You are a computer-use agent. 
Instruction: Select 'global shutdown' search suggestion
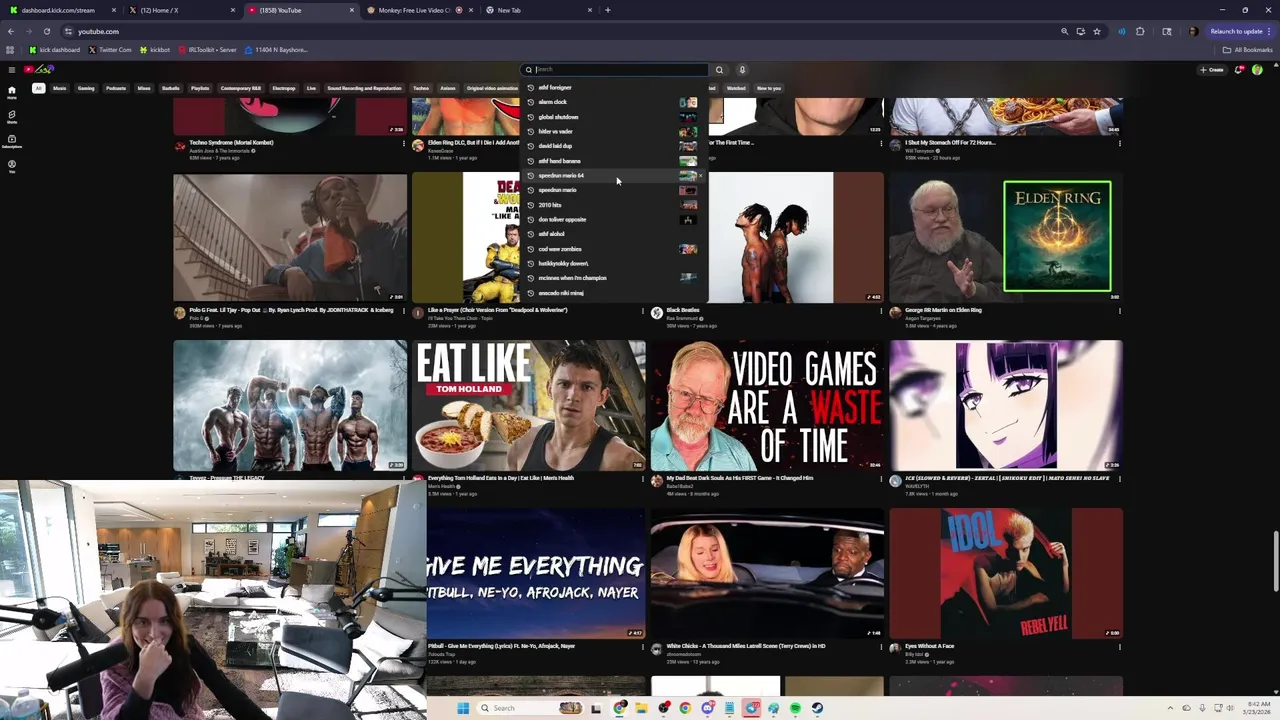[613, 117]
